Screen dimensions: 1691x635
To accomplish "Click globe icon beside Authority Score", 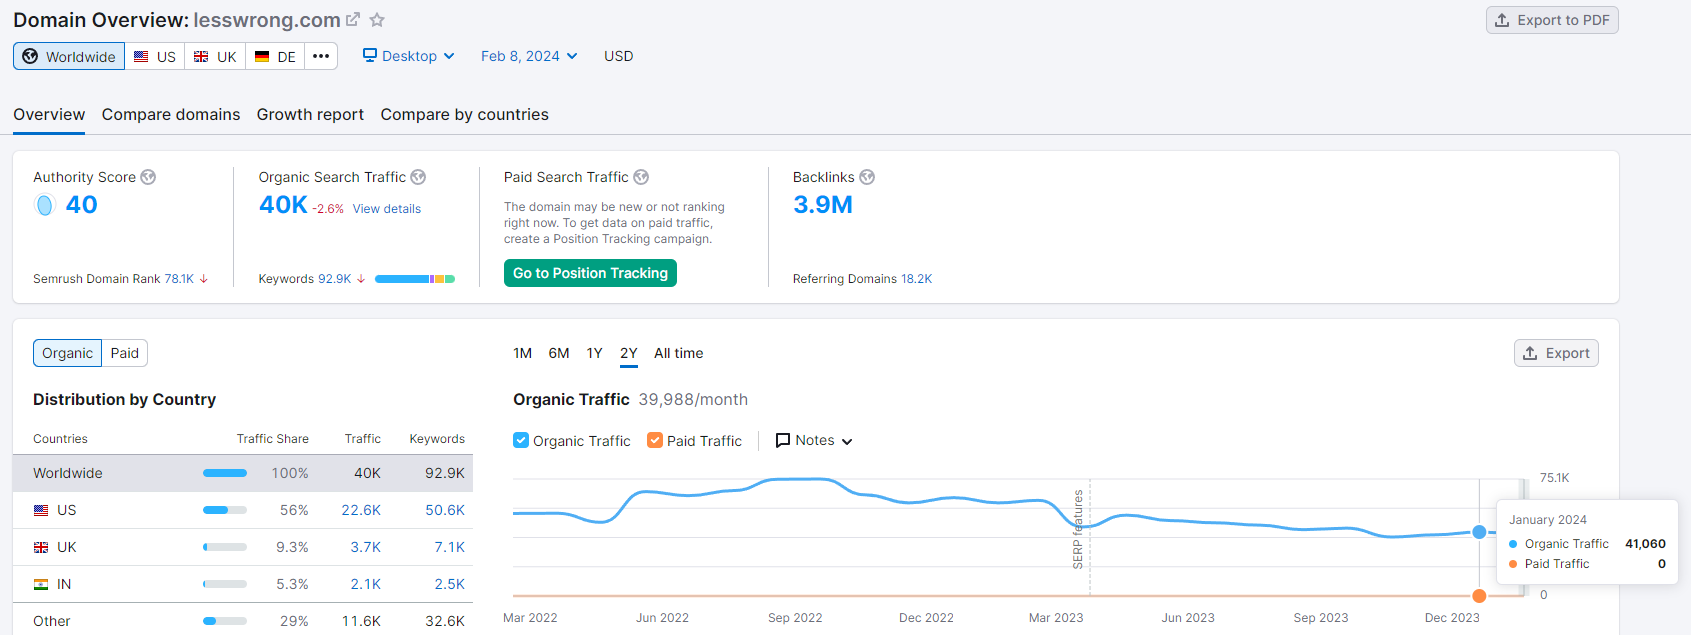I will pos(148,177).
